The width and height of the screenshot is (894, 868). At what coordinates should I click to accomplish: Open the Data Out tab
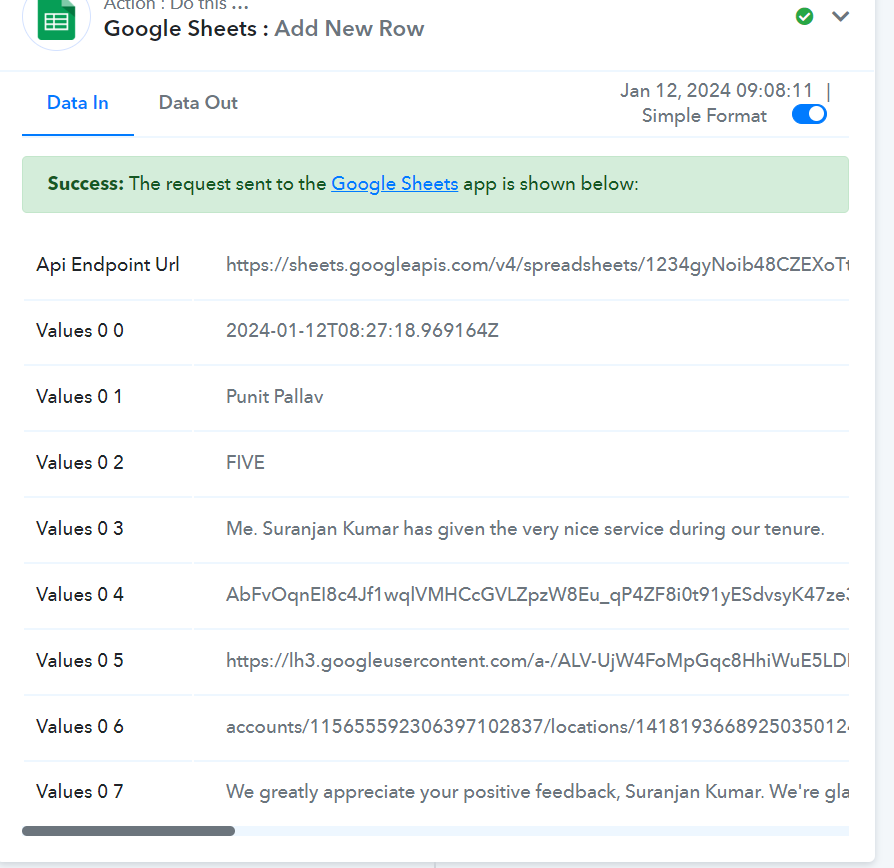[x=198, y=103]
